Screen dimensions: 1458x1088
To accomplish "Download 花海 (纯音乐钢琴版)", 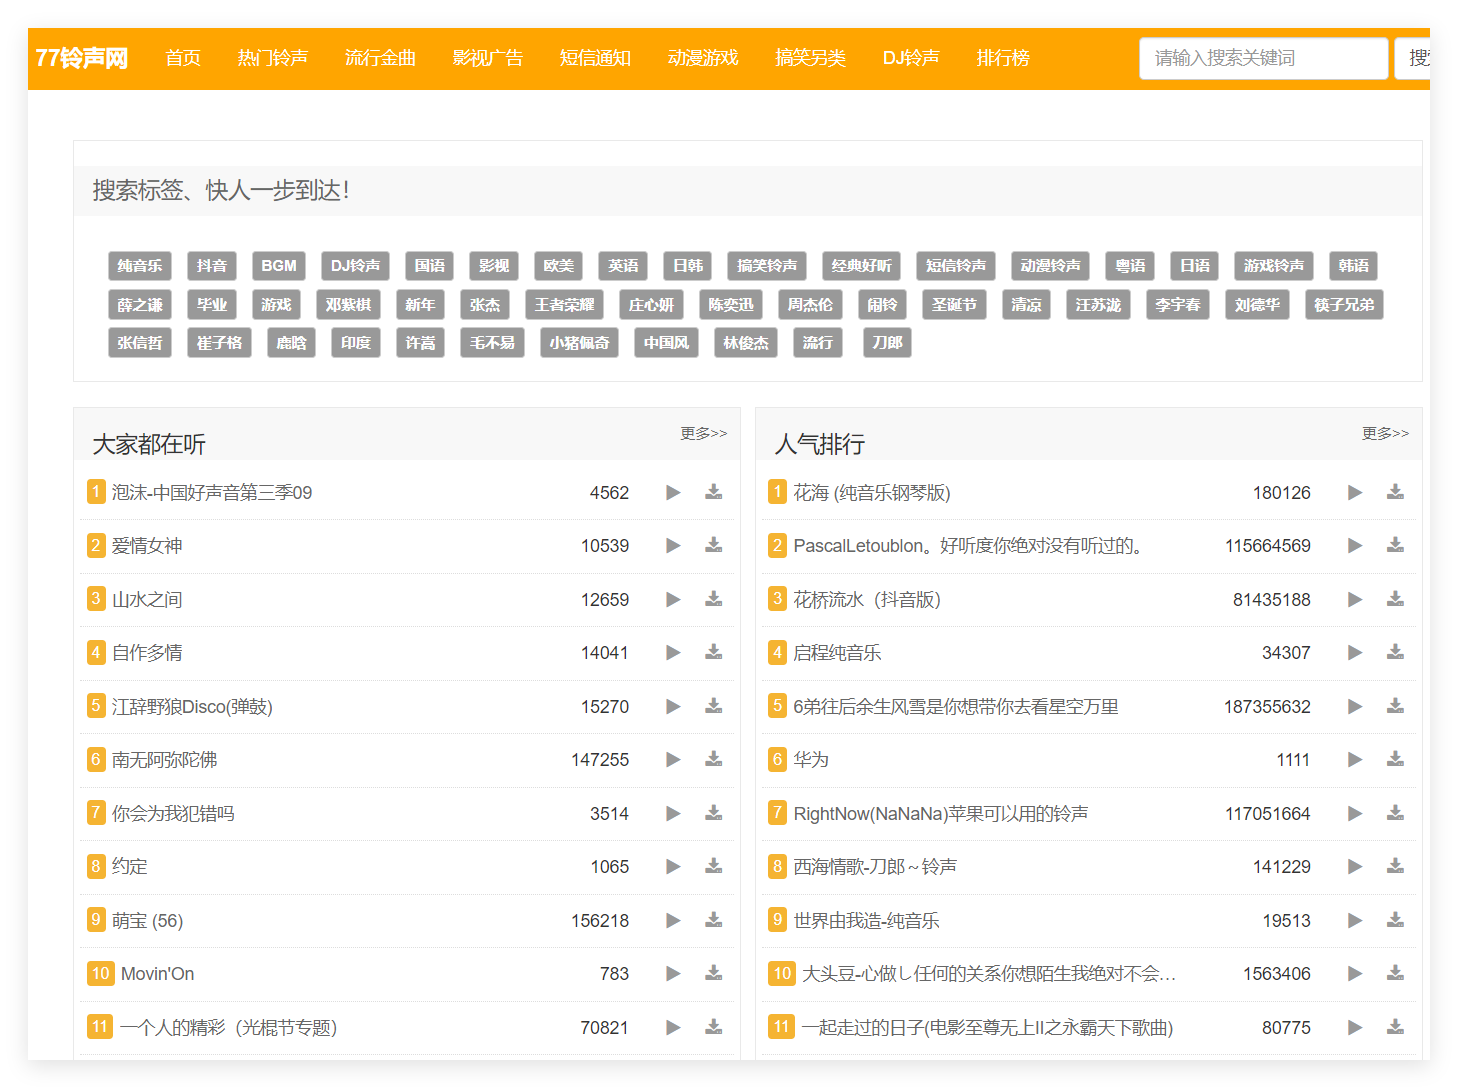I will pyautogui.click(x=1396, y=492).
